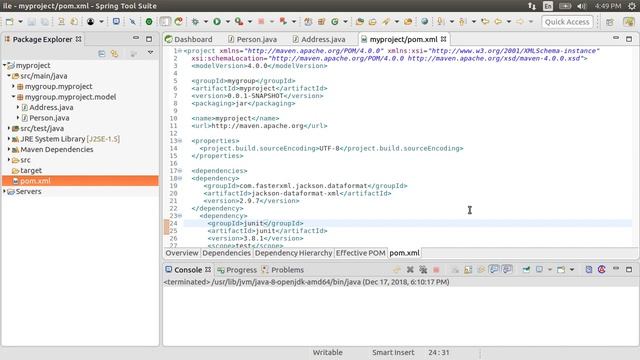Collapse the myproject tree node
The height and width of the screenshot is (360, 640).
(4, 65)
